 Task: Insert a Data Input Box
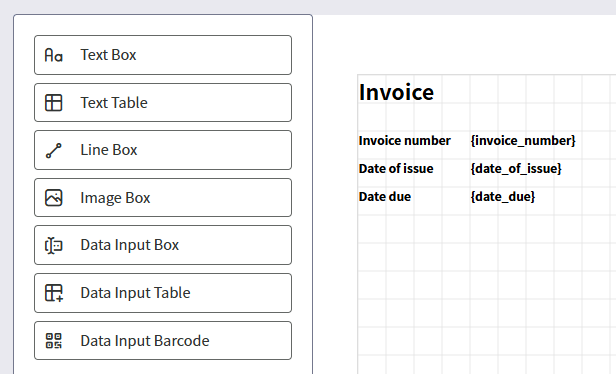coord(163,245)
